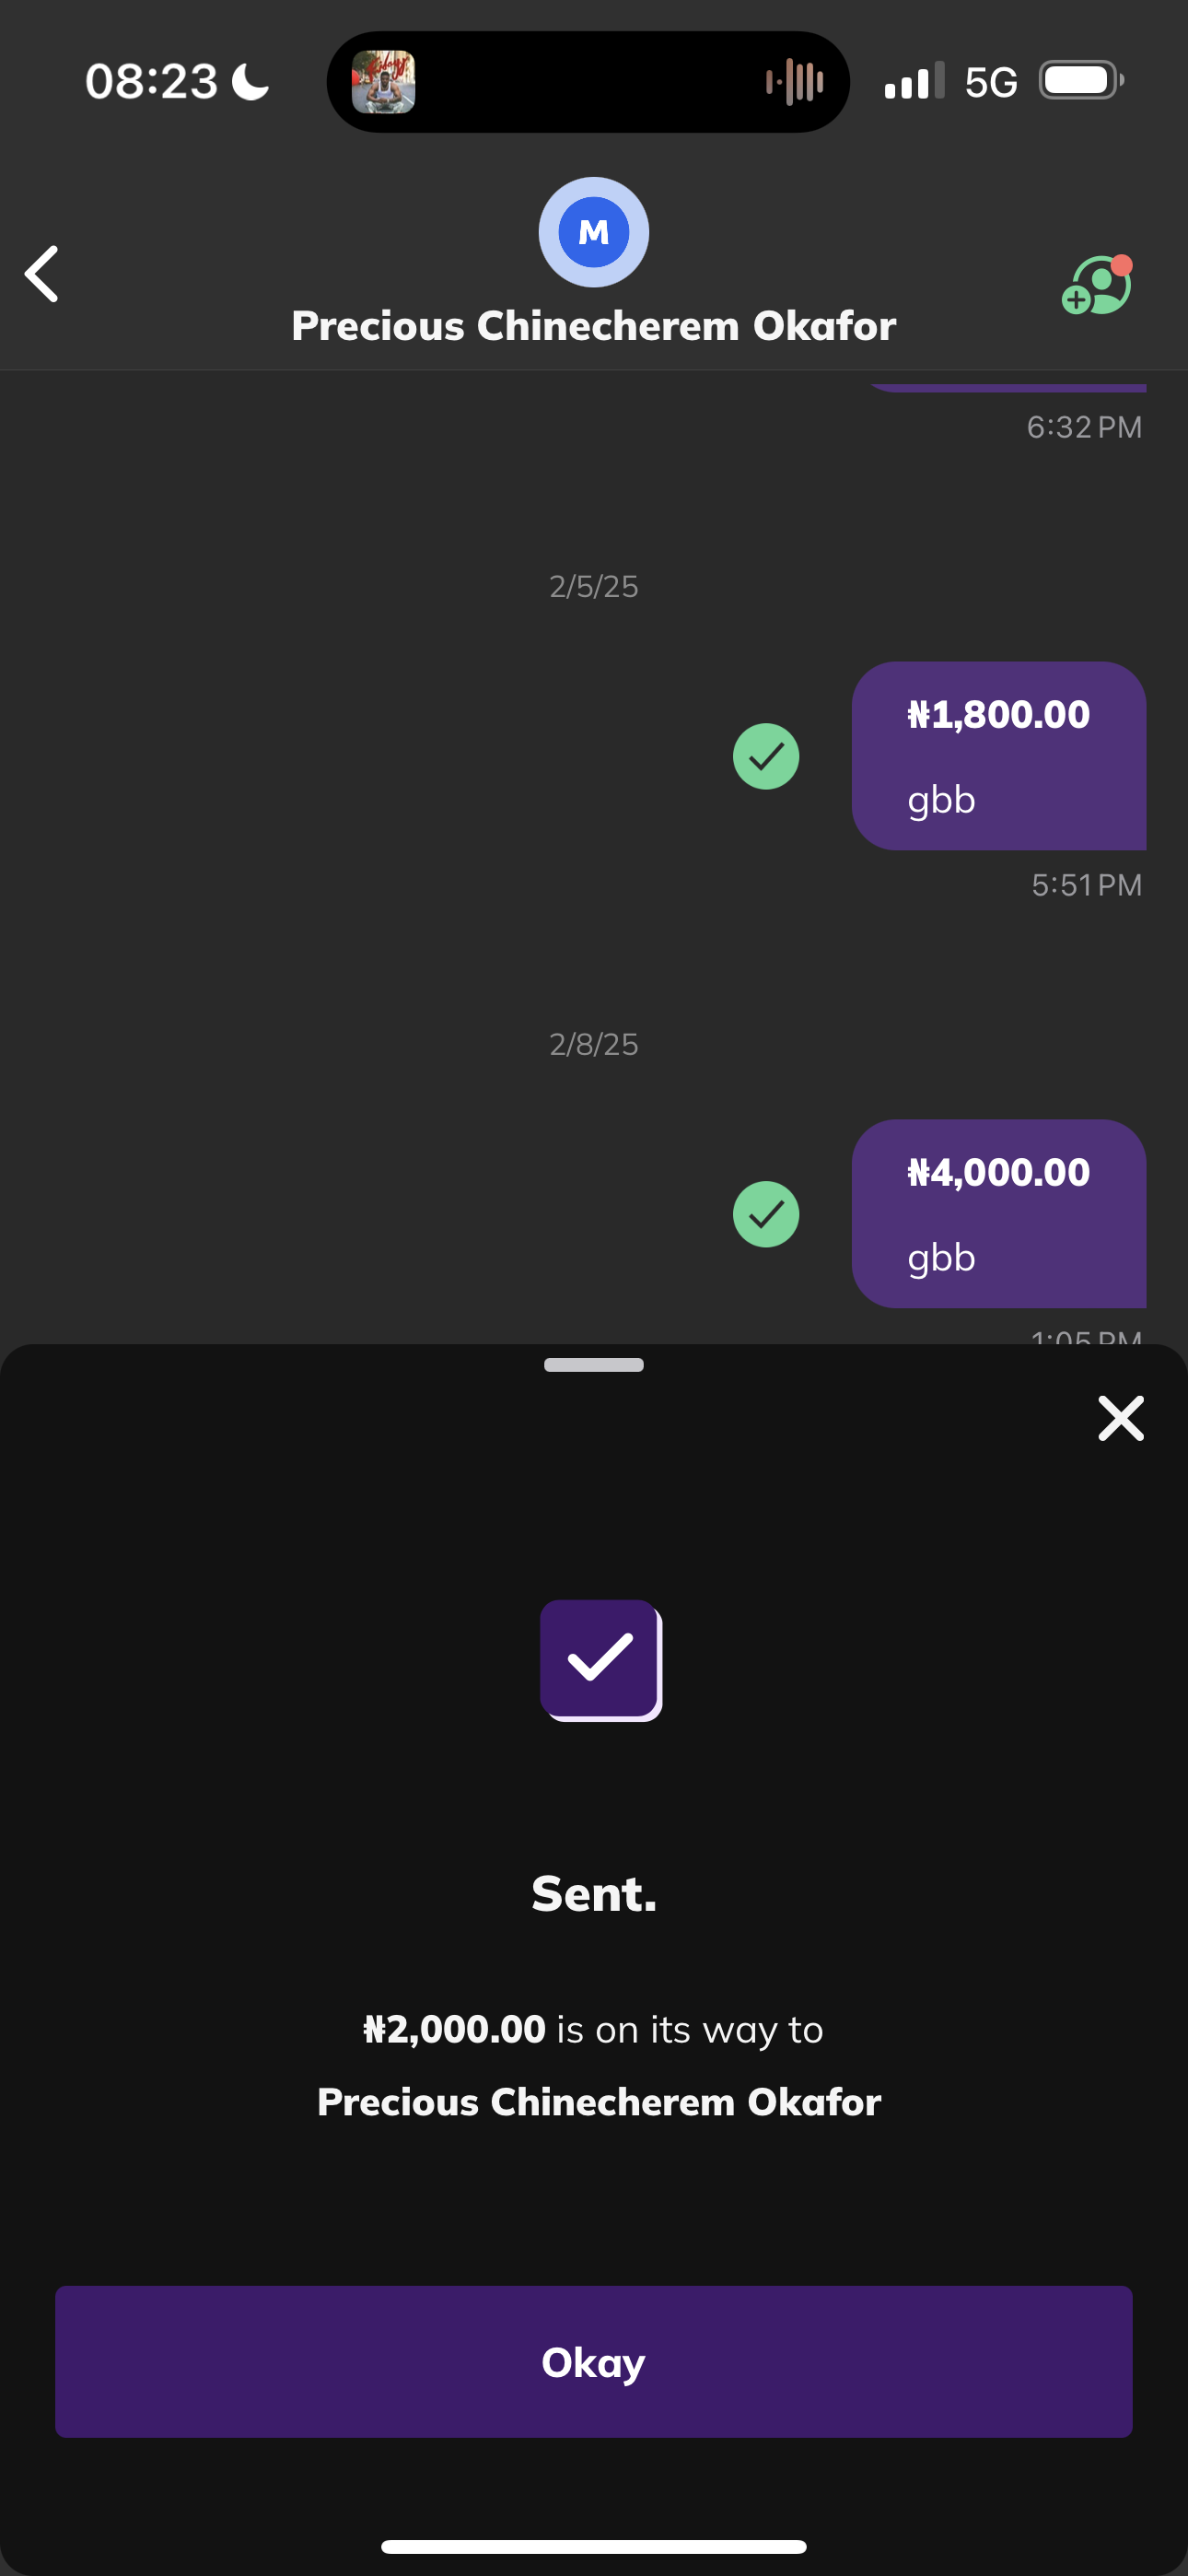Tap the purple checkmark Sent icon

click(x=600, y=1660)
